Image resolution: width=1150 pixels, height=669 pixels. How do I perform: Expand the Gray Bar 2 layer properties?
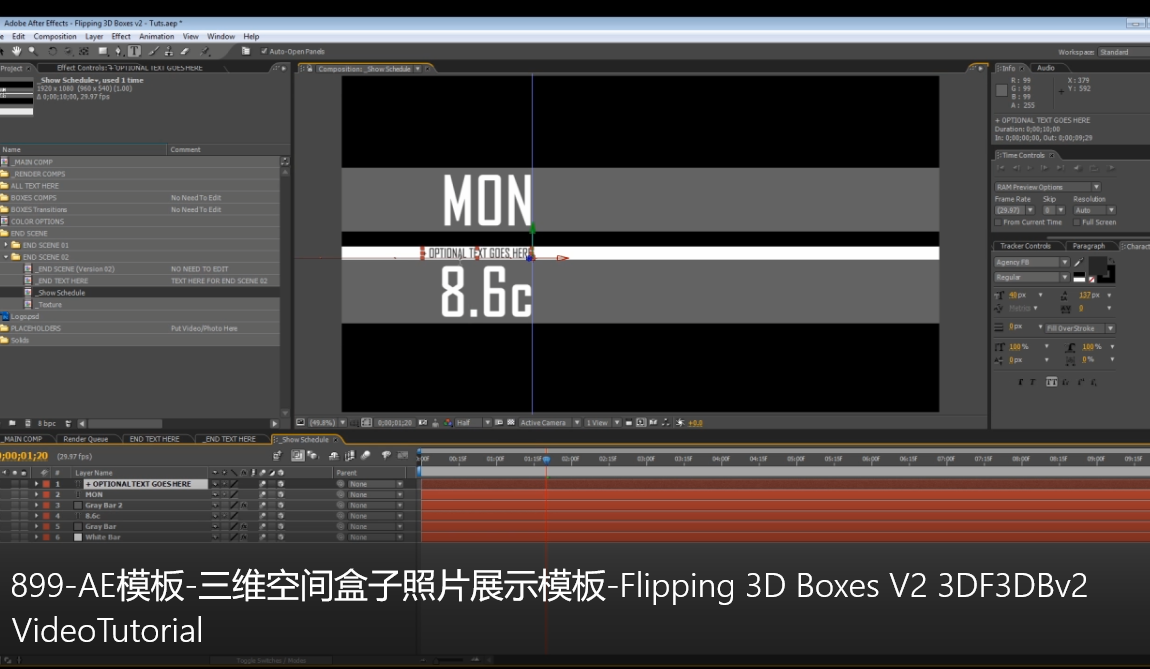click(x=36, y=505)
